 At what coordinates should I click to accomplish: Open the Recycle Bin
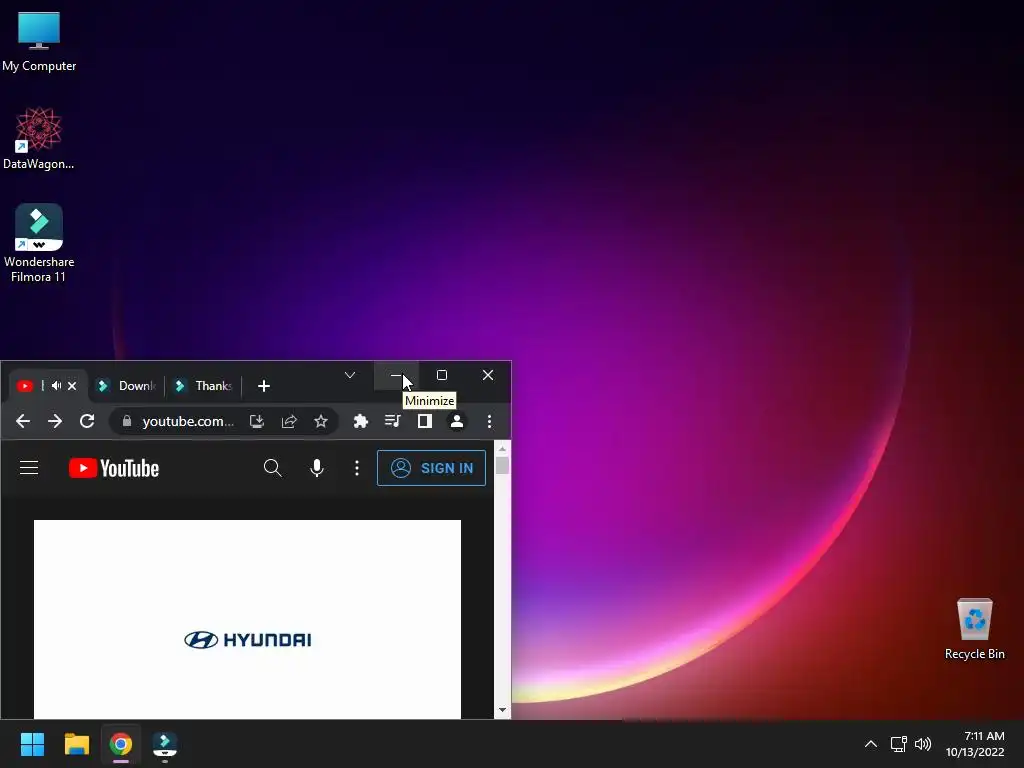pyautogui.click(x=974, y=629)
